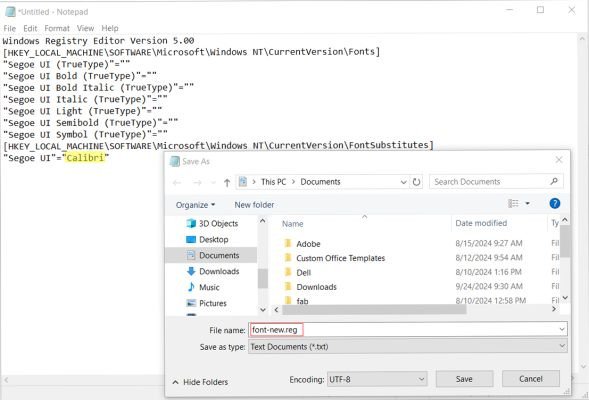The width and height of the screenshot is (589, 400).
Task: Click the Save button
Action: pyautogui.click(x=464, y=379)
